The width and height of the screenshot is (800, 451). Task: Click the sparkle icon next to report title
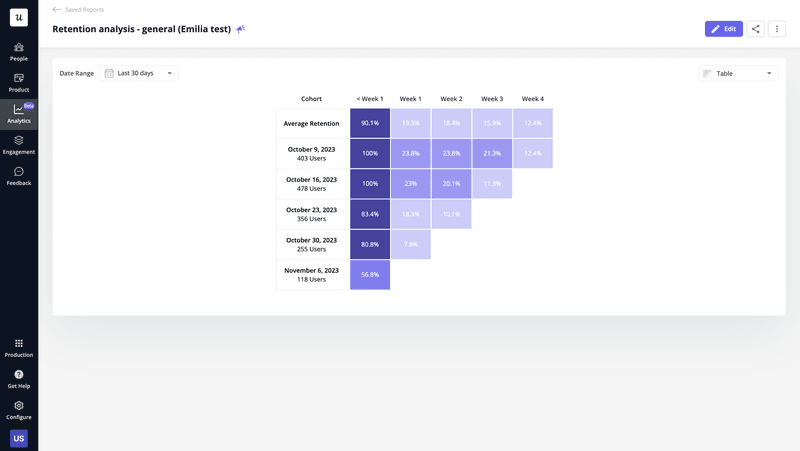240,29
